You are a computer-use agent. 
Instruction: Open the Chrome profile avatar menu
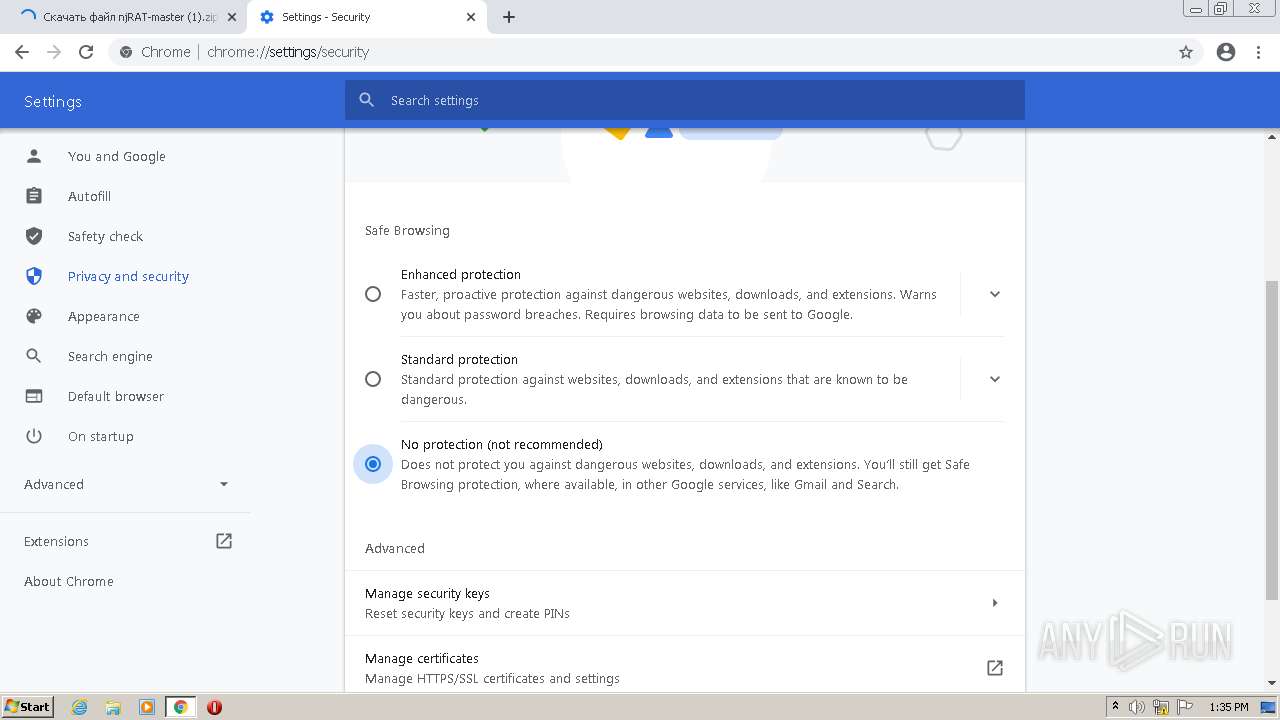point(1226,52)
